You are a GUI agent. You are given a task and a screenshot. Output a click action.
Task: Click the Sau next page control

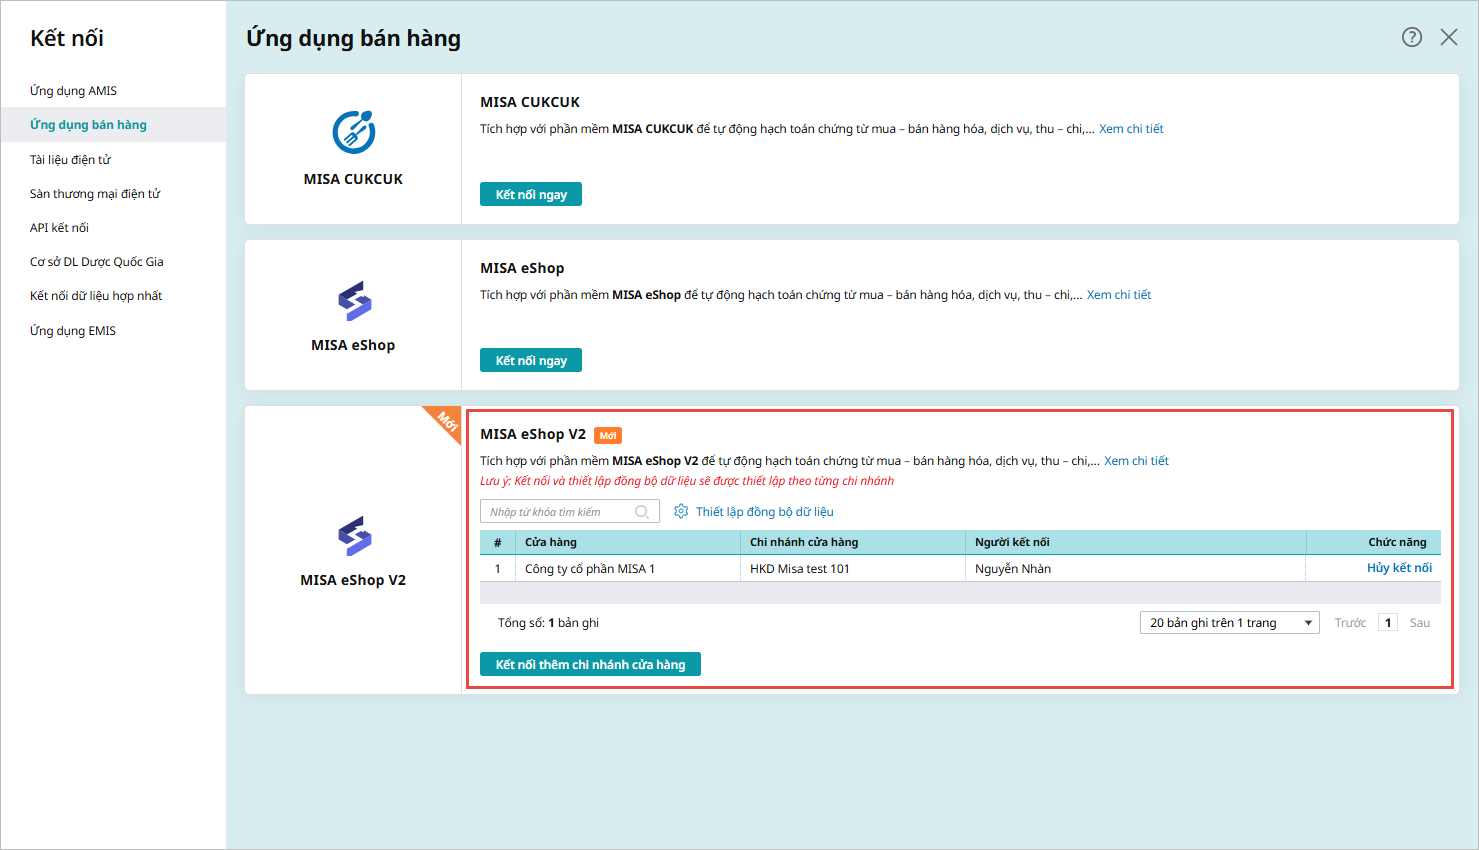tap(1419, 623)
